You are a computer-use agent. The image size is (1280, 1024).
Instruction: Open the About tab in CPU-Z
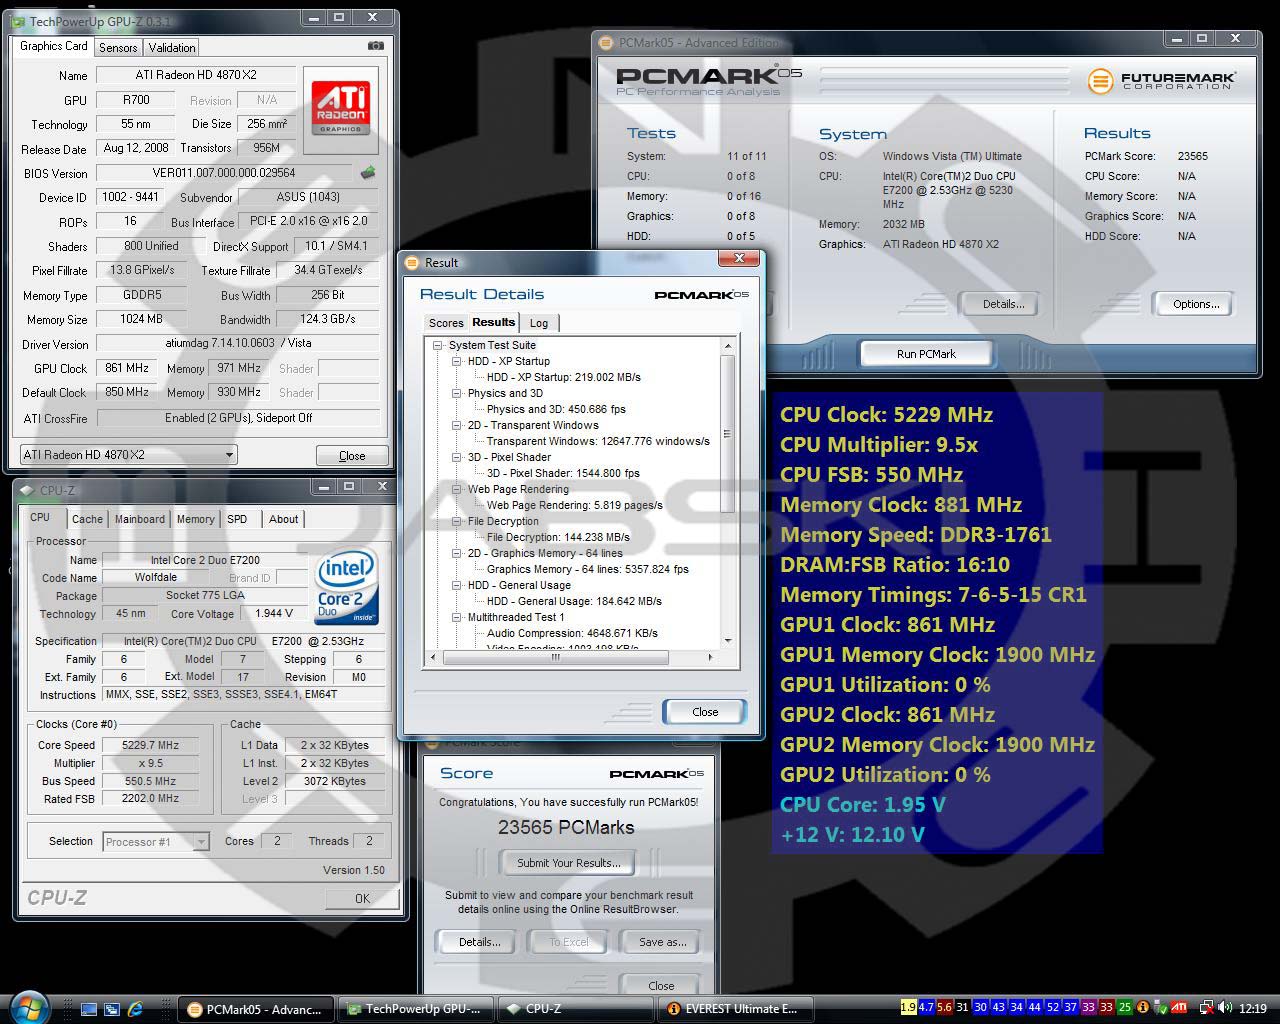283,519
